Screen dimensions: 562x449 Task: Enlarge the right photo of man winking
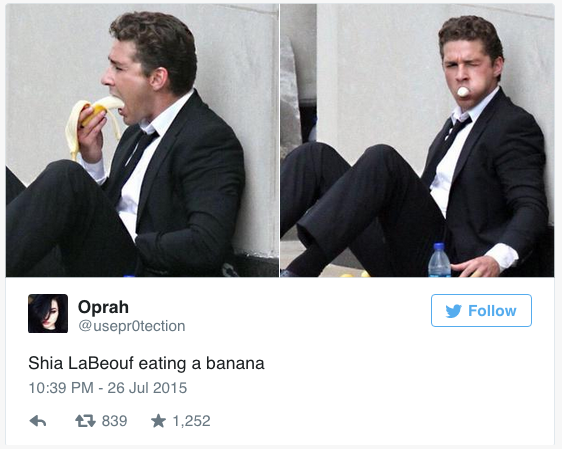pyautogui.click(x=417, y=140)
